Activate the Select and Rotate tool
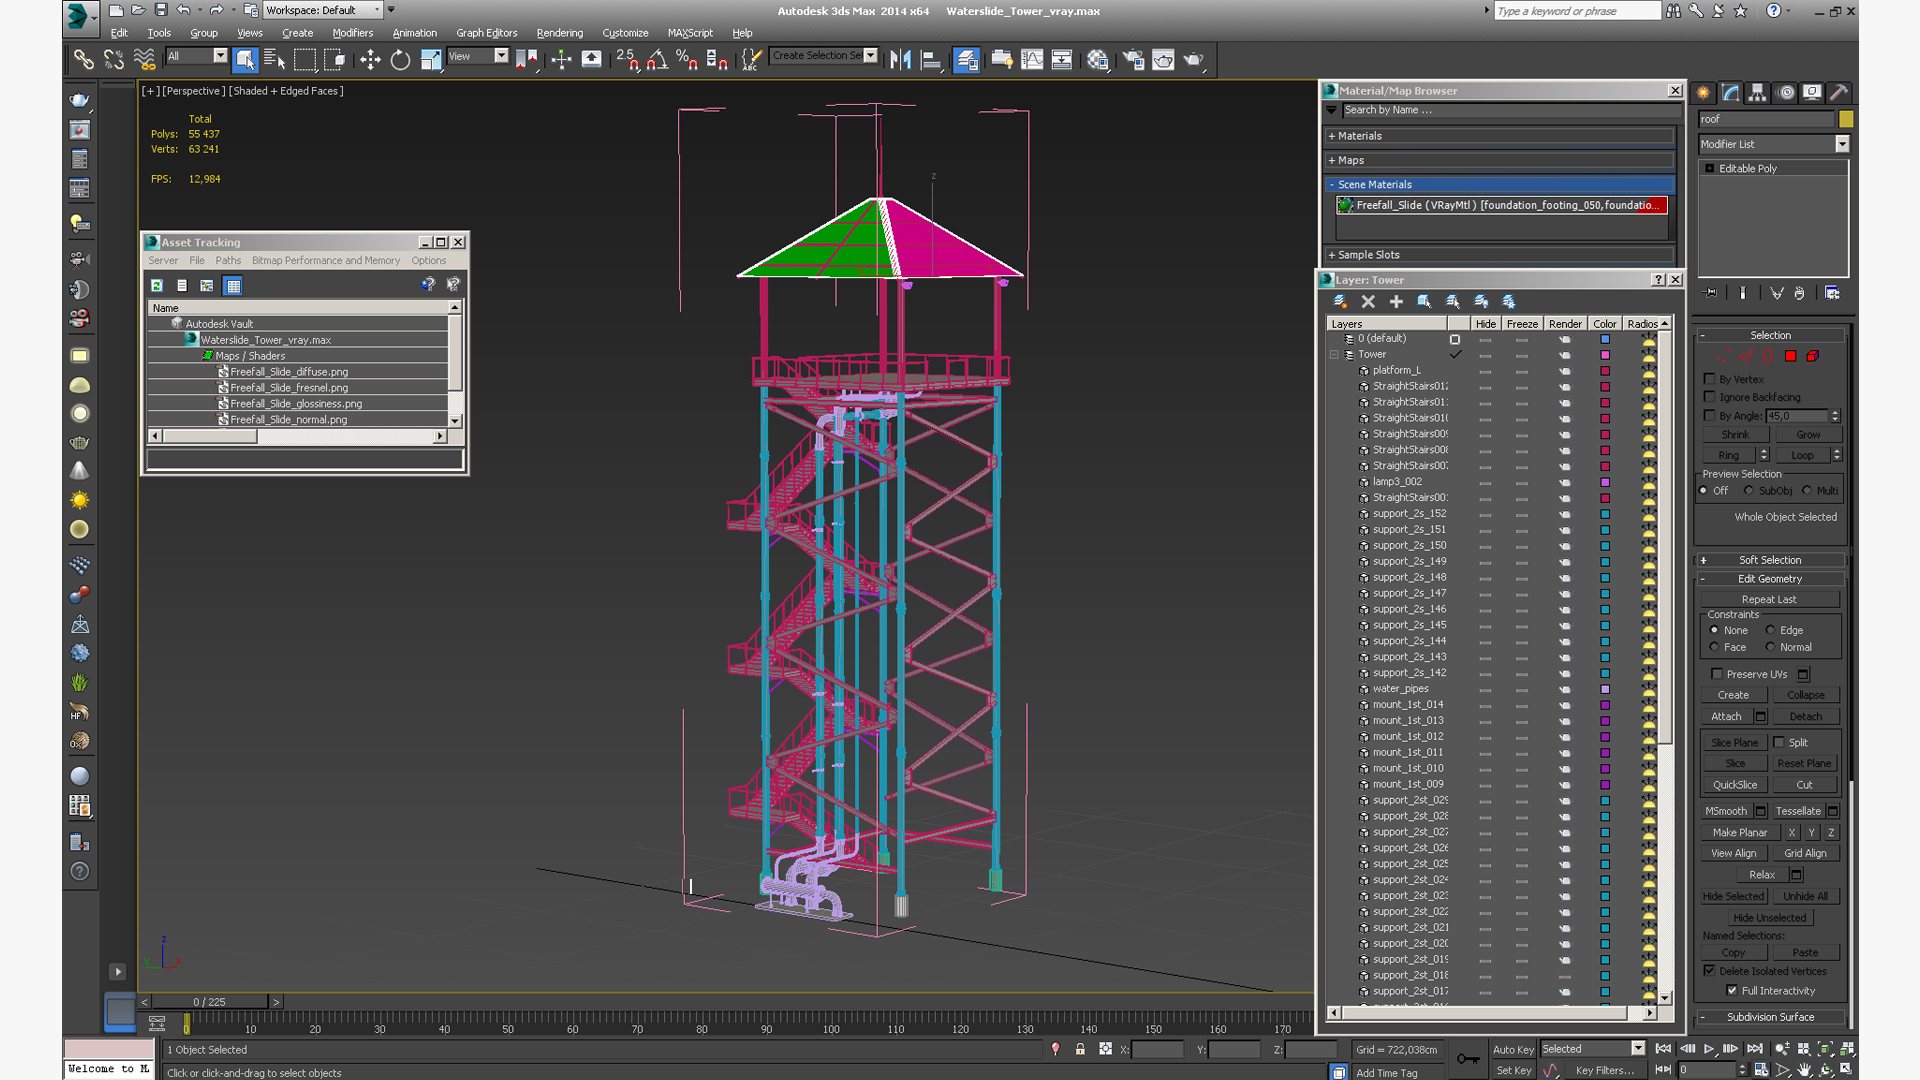 click(400, 60)
